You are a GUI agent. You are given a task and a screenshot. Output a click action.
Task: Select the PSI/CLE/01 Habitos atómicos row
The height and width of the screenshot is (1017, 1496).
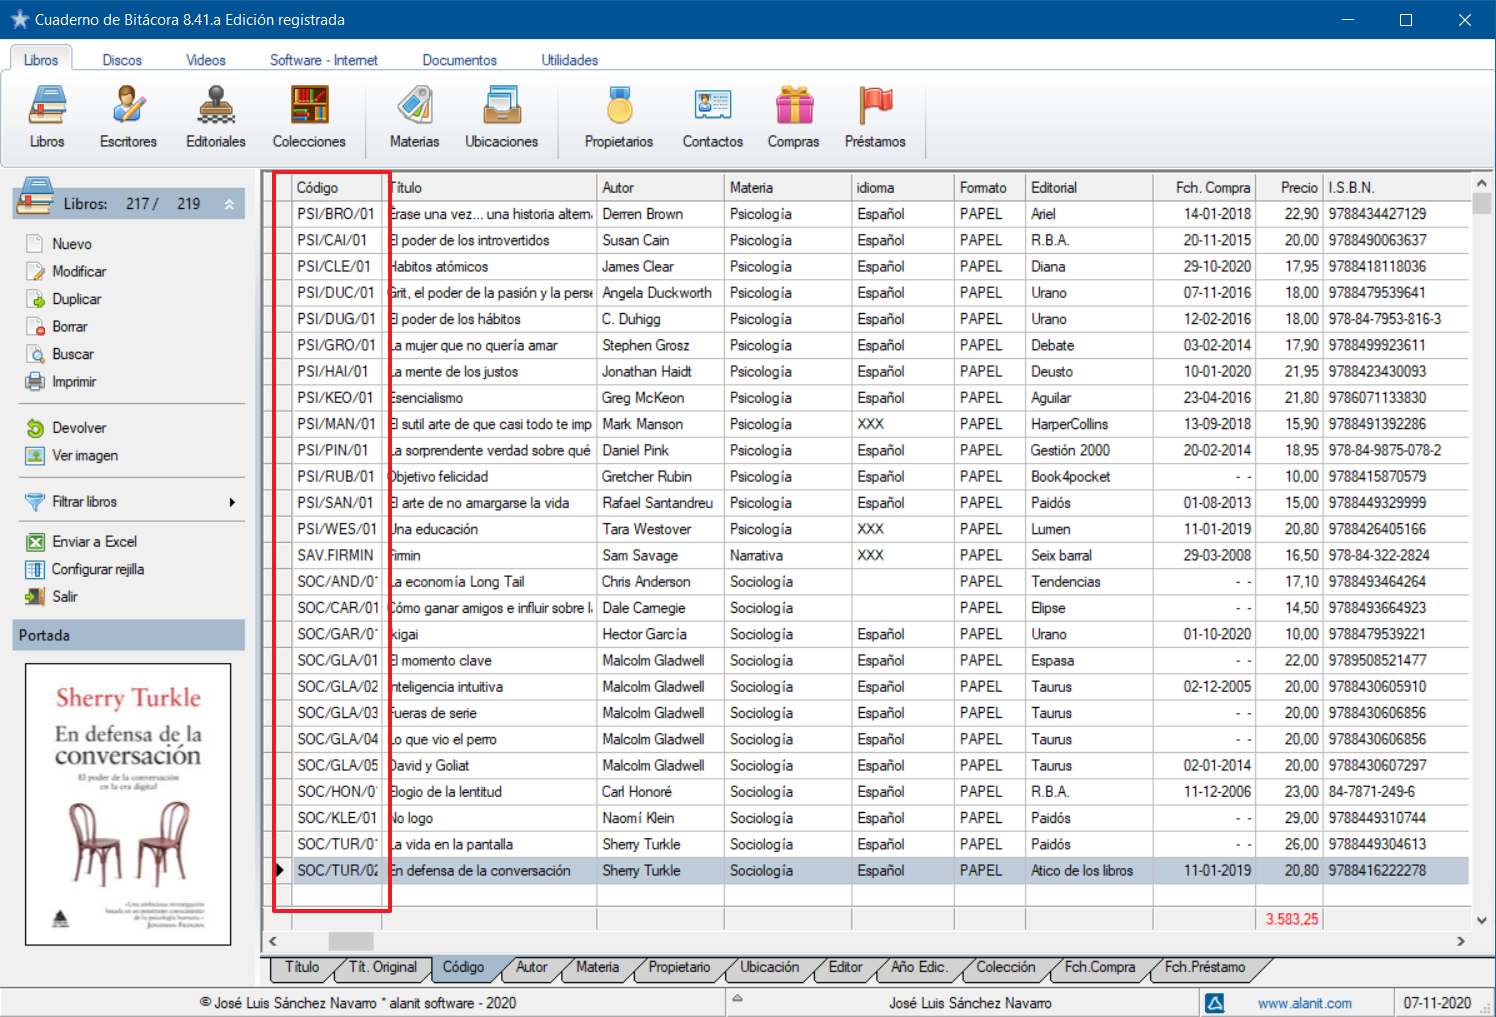pyautogui.click(x=440, y=267)
